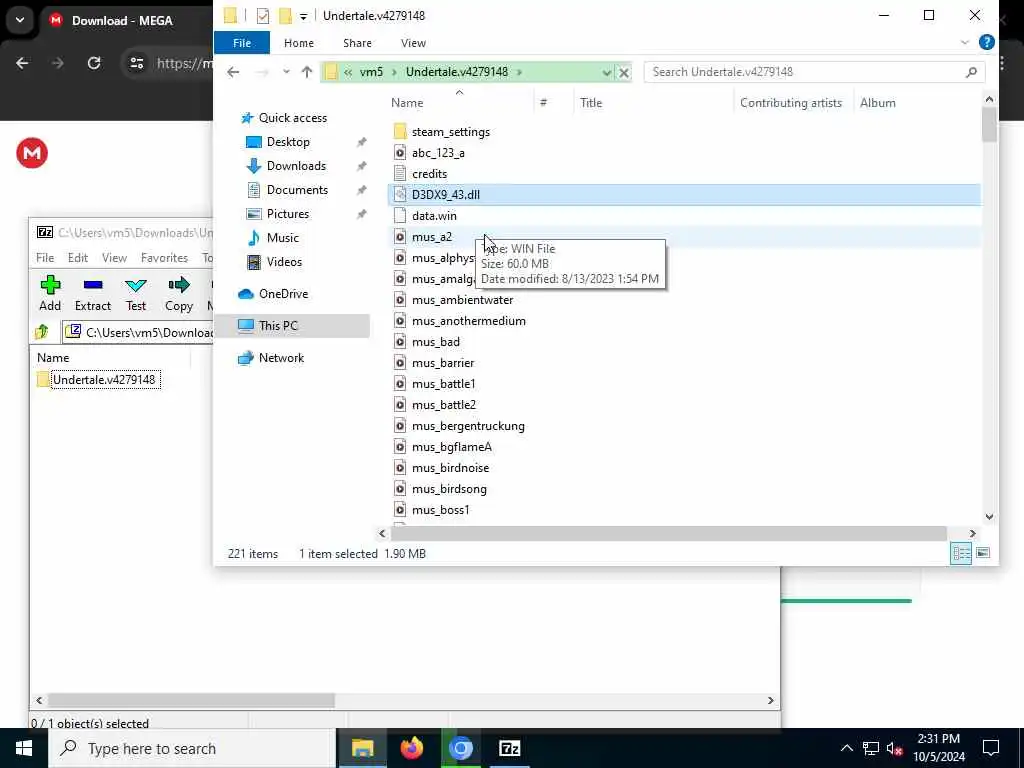Open the recent locations dropdown
The width and height of the screenshot is (1024, 768).
click(x=286, y=72)
